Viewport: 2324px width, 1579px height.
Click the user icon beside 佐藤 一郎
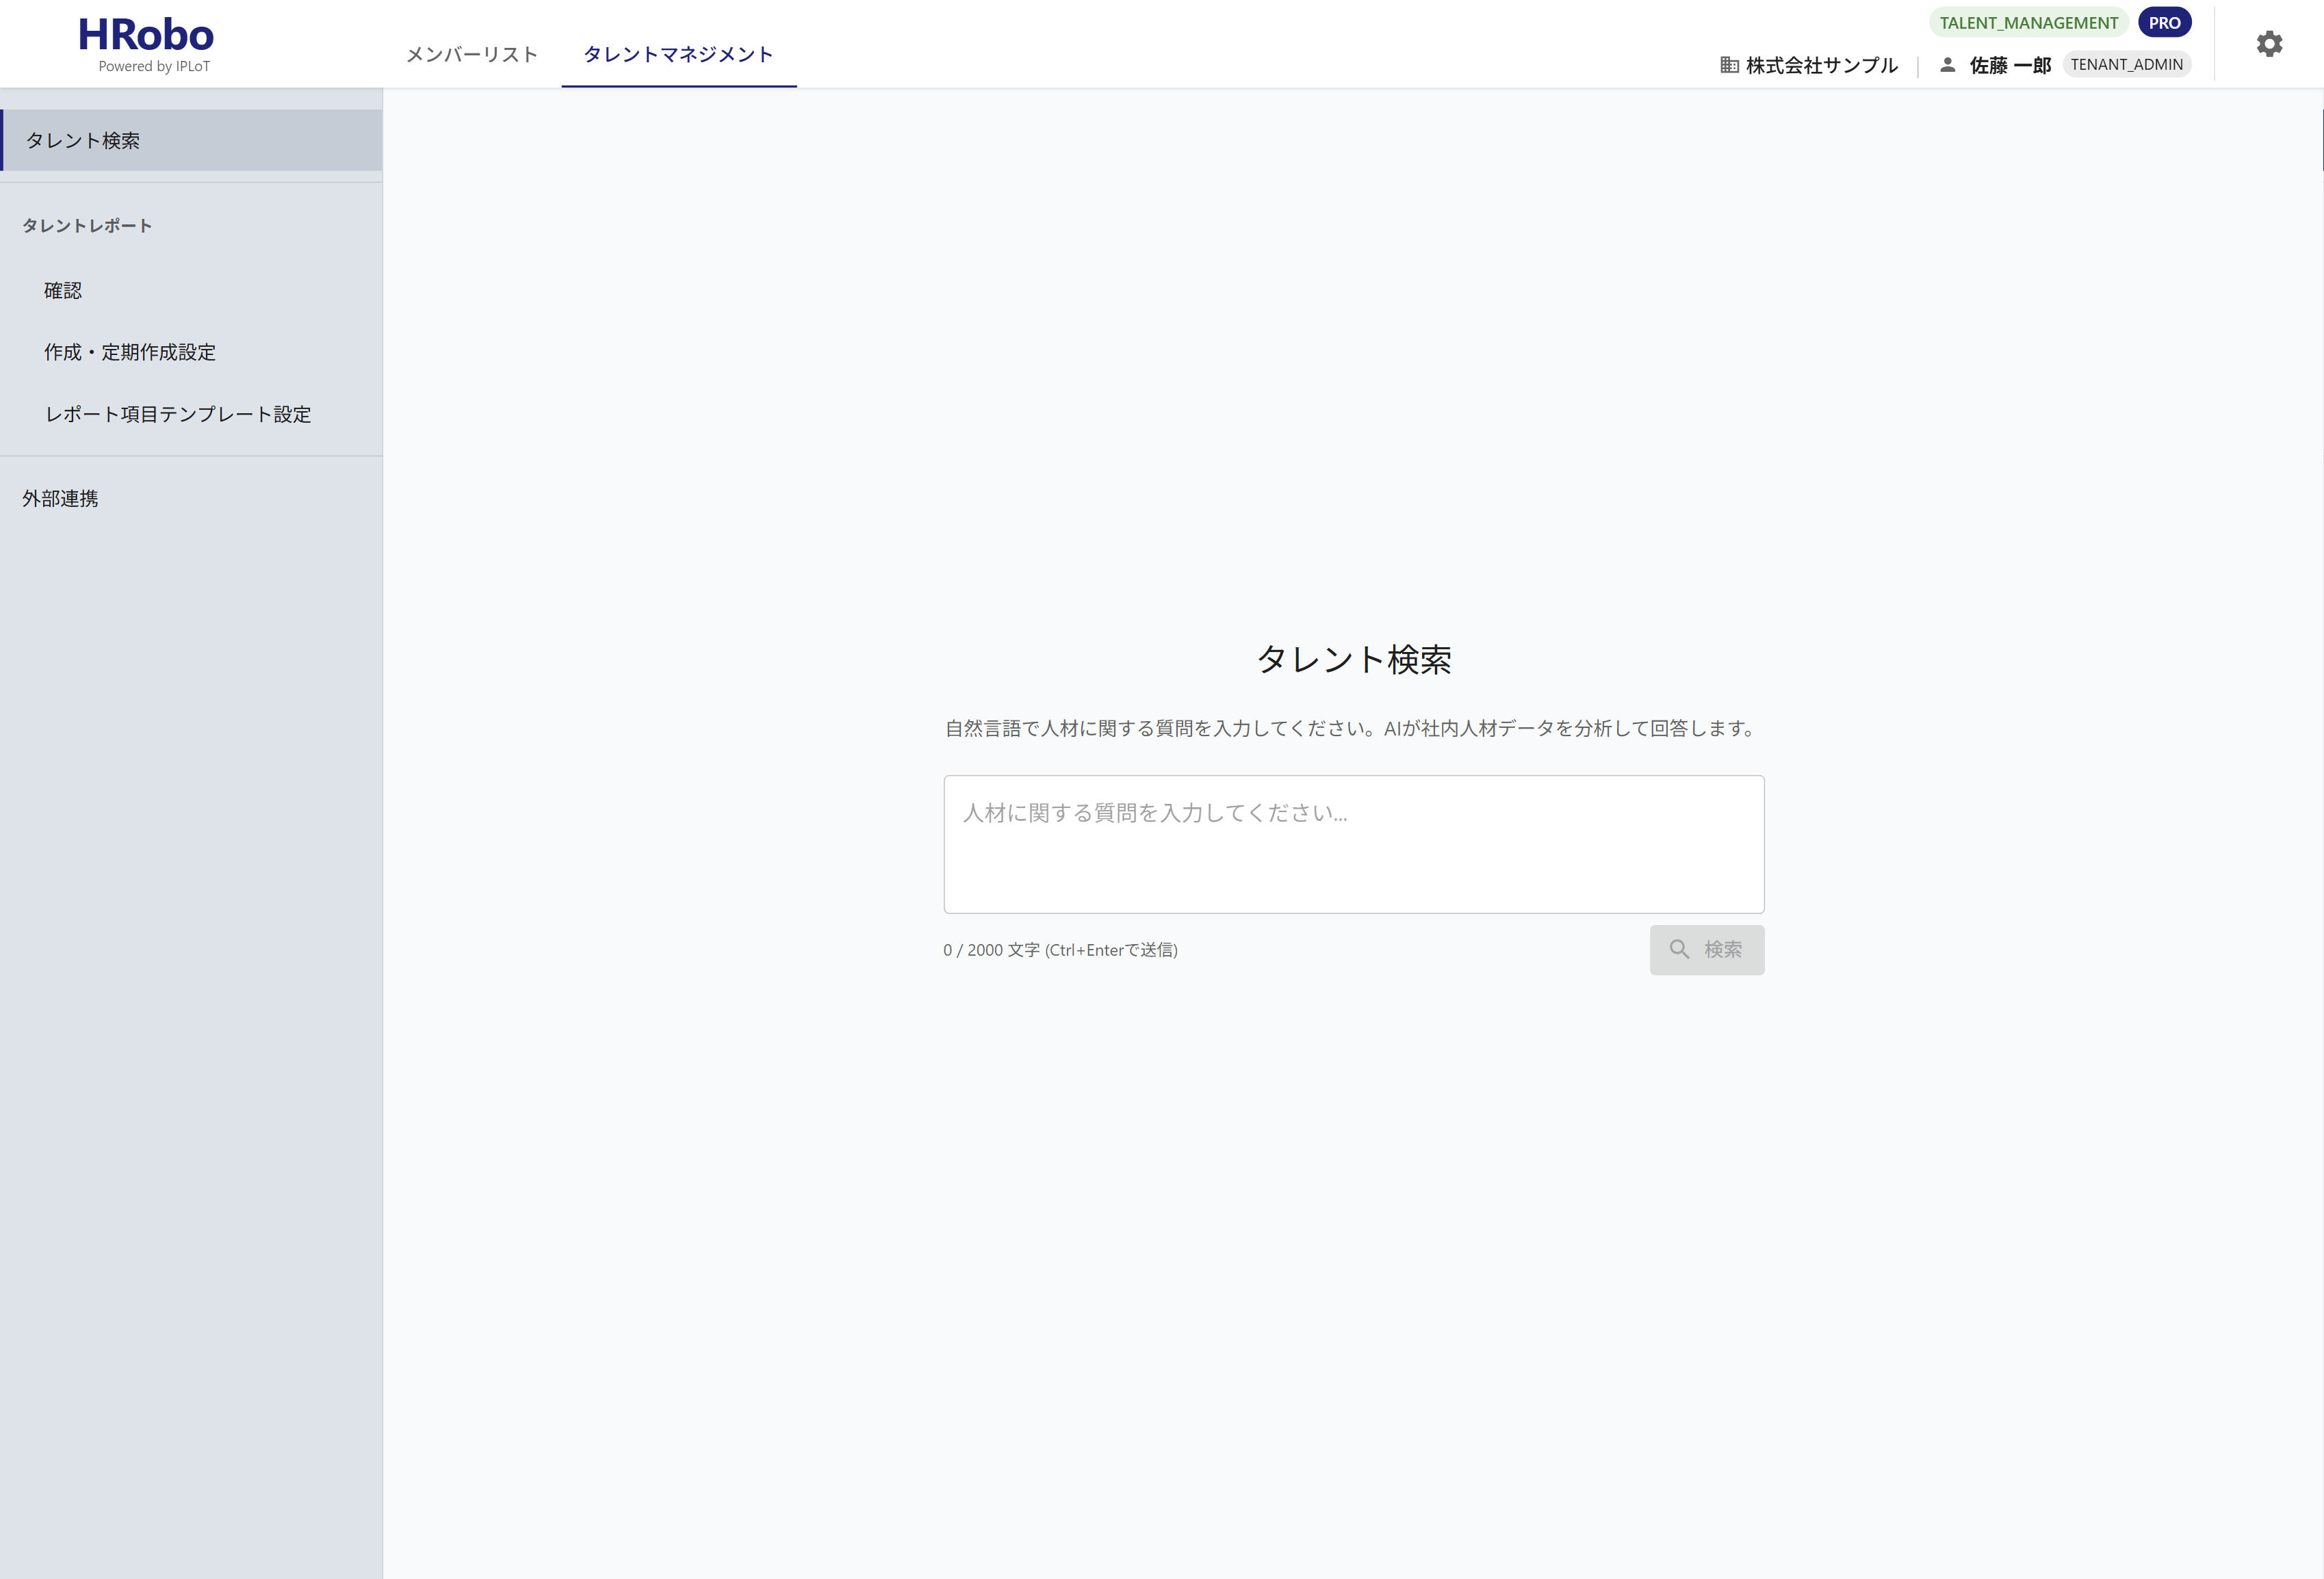point(1947,65)
